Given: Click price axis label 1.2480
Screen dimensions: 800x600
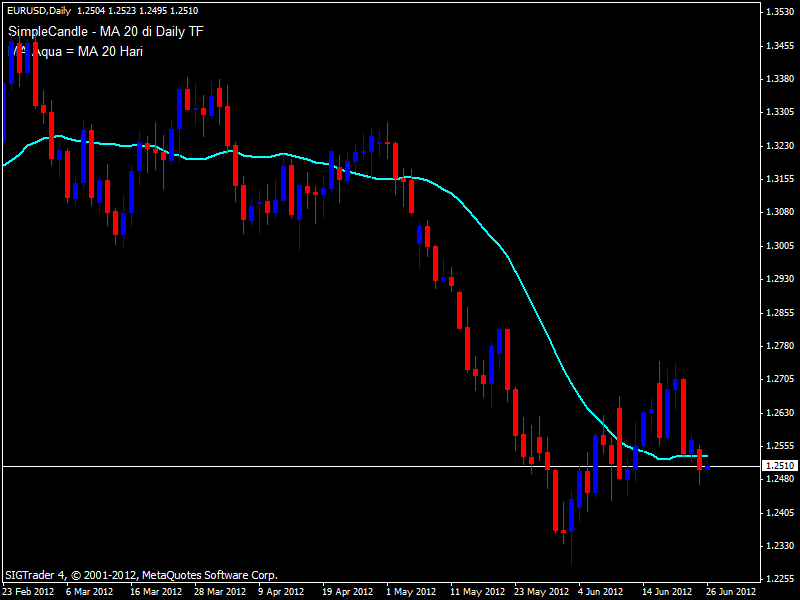Looking at the screenshot, I should click(x=780, y=479).
